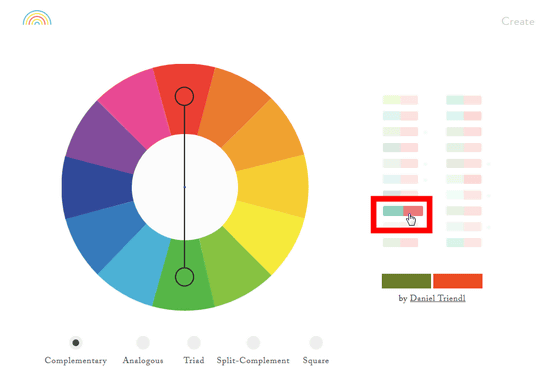Click the circular handle on the red segment

pos(184,96)
